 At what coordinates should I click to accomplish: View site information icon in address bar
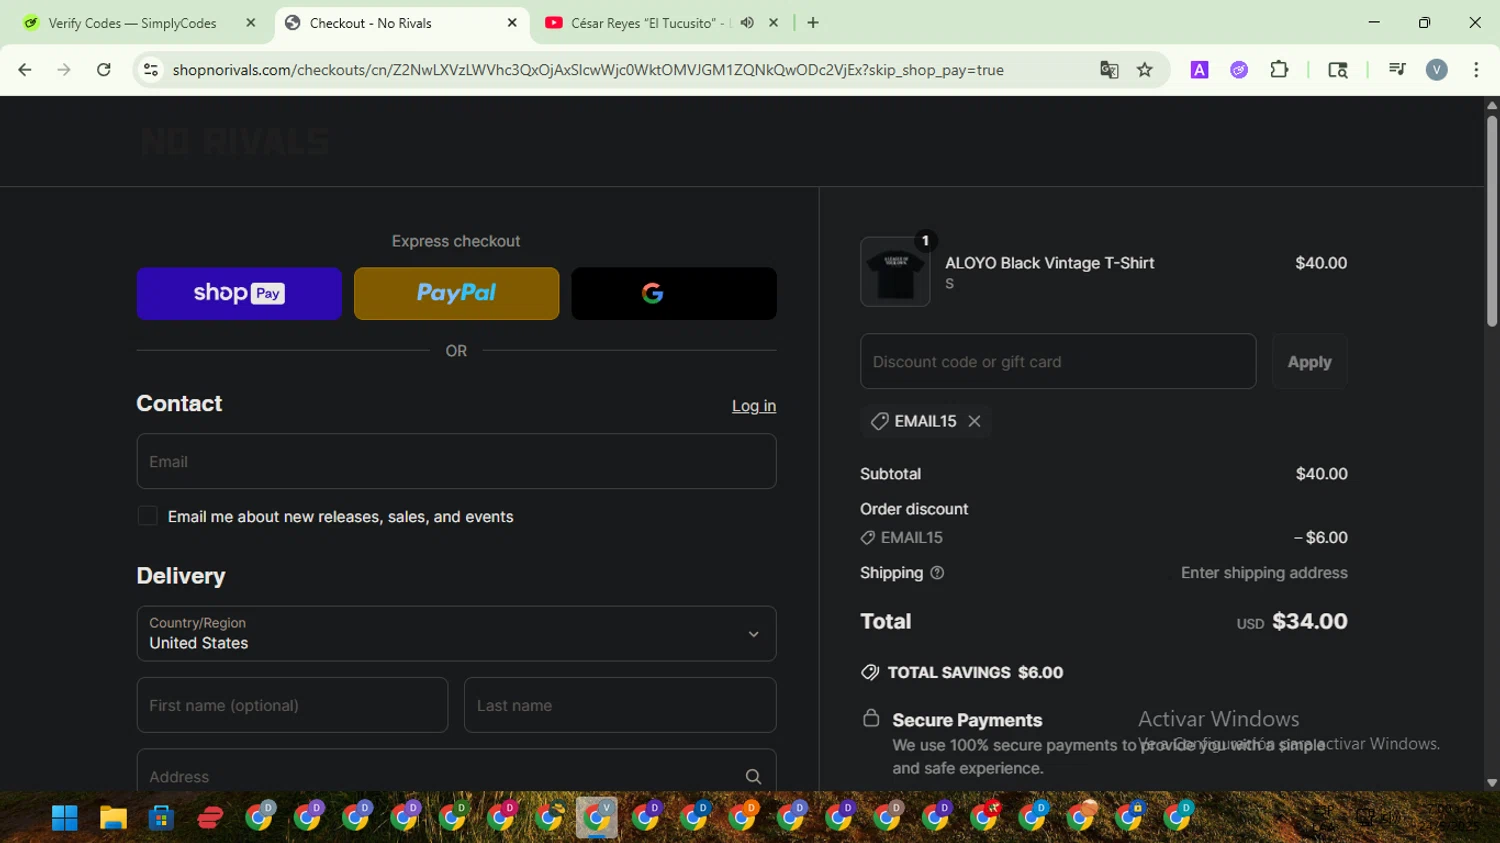[x=151, y=70]
